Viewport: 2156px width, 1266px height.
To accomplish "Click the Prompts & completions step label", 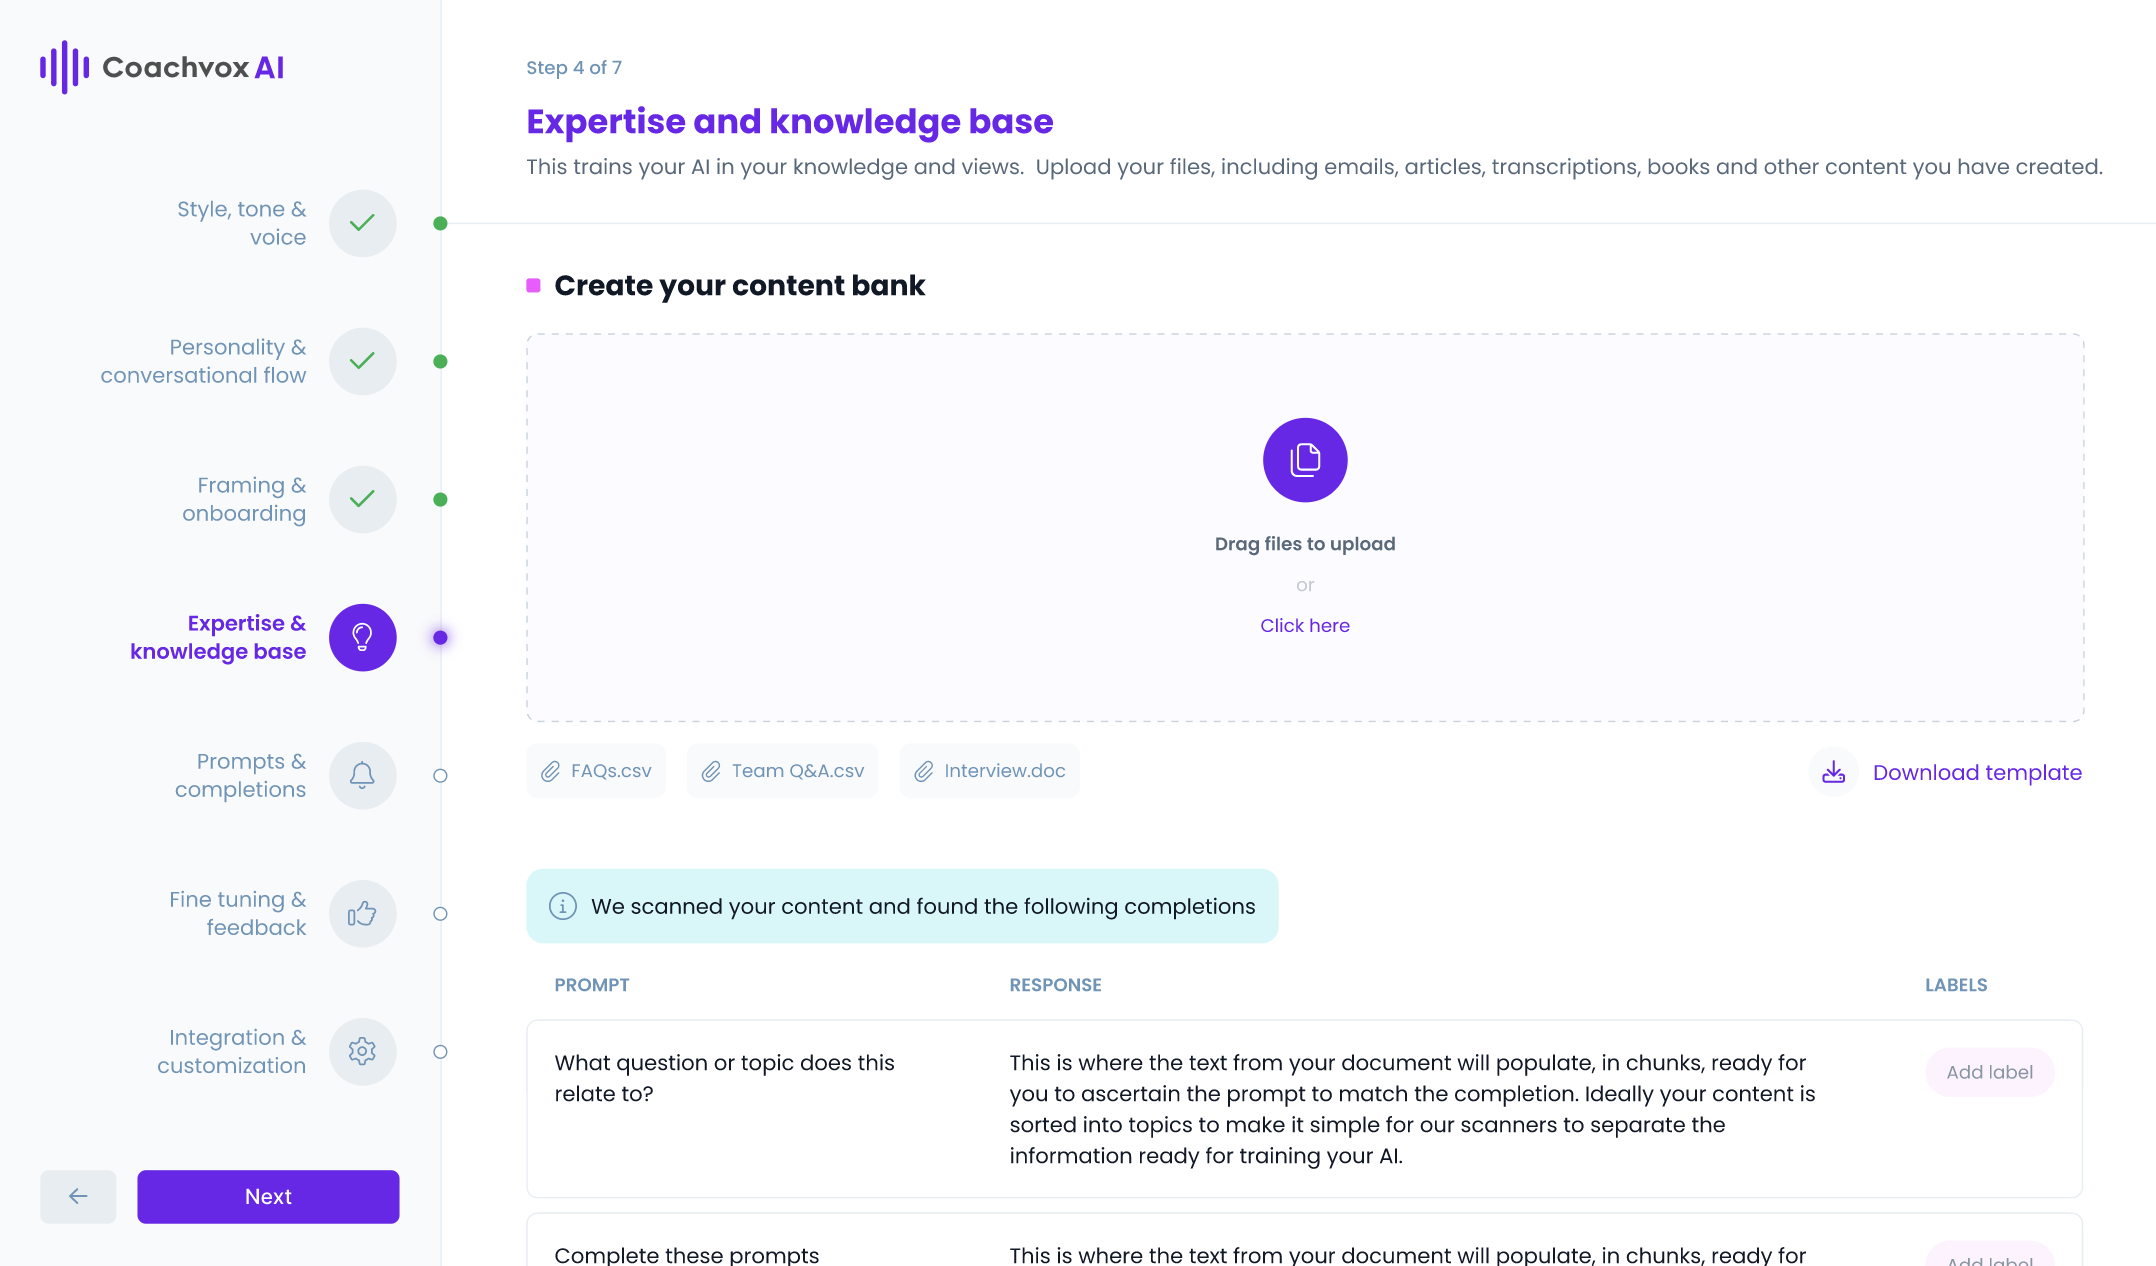I will click(x=240, y=775).
